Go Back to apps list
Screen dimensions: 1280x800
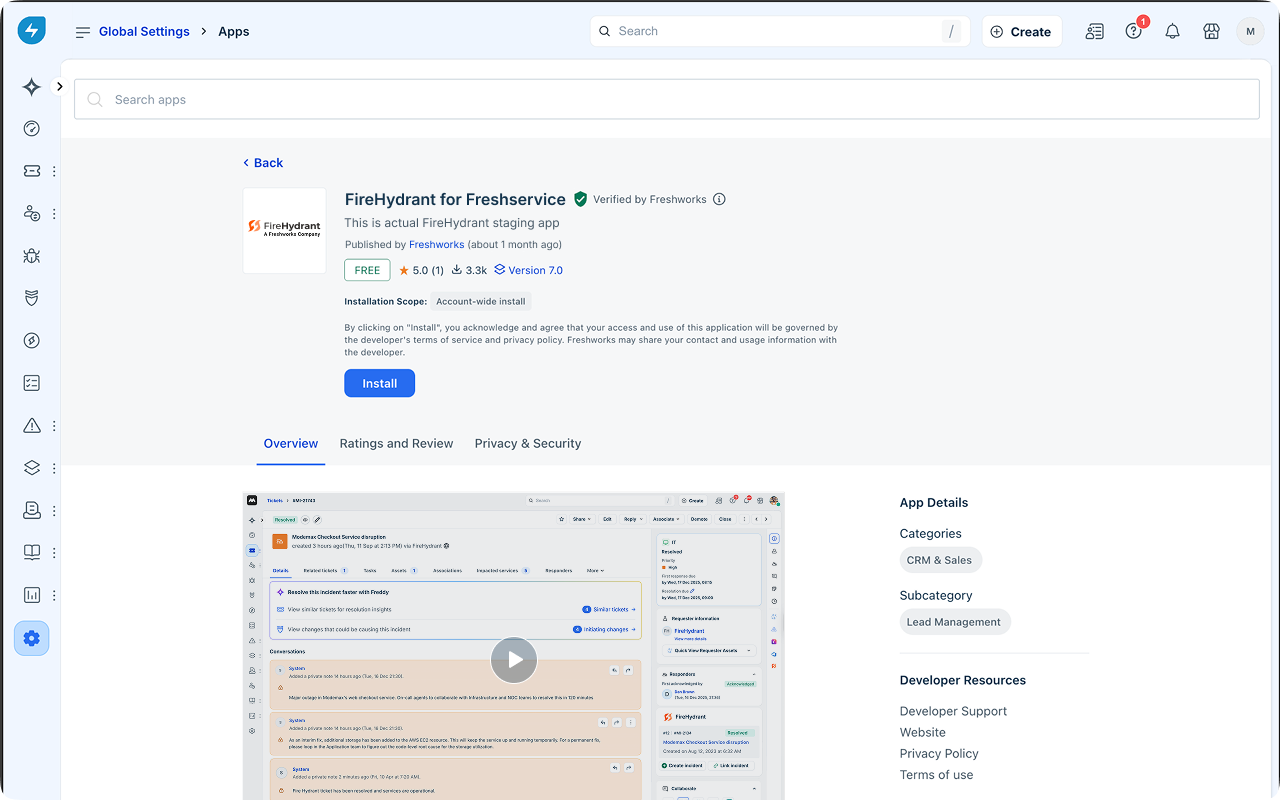pos(263,163)
